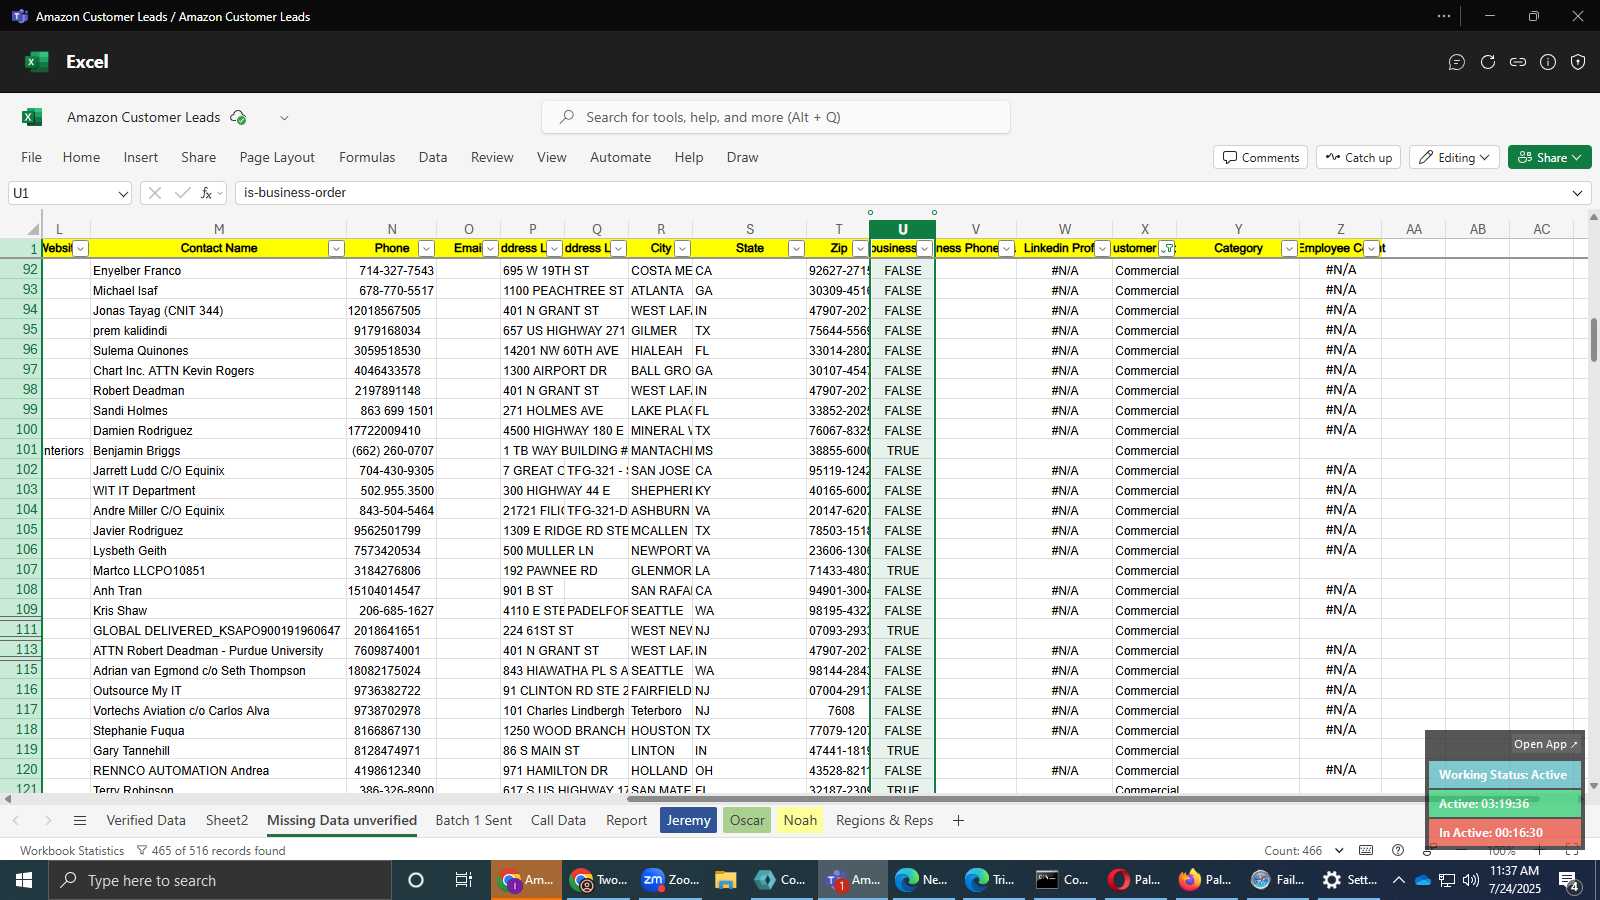This screenshot has width=1600, height=900.
Task: Click the Excel app launcher logo
Action: coord(37,62)
